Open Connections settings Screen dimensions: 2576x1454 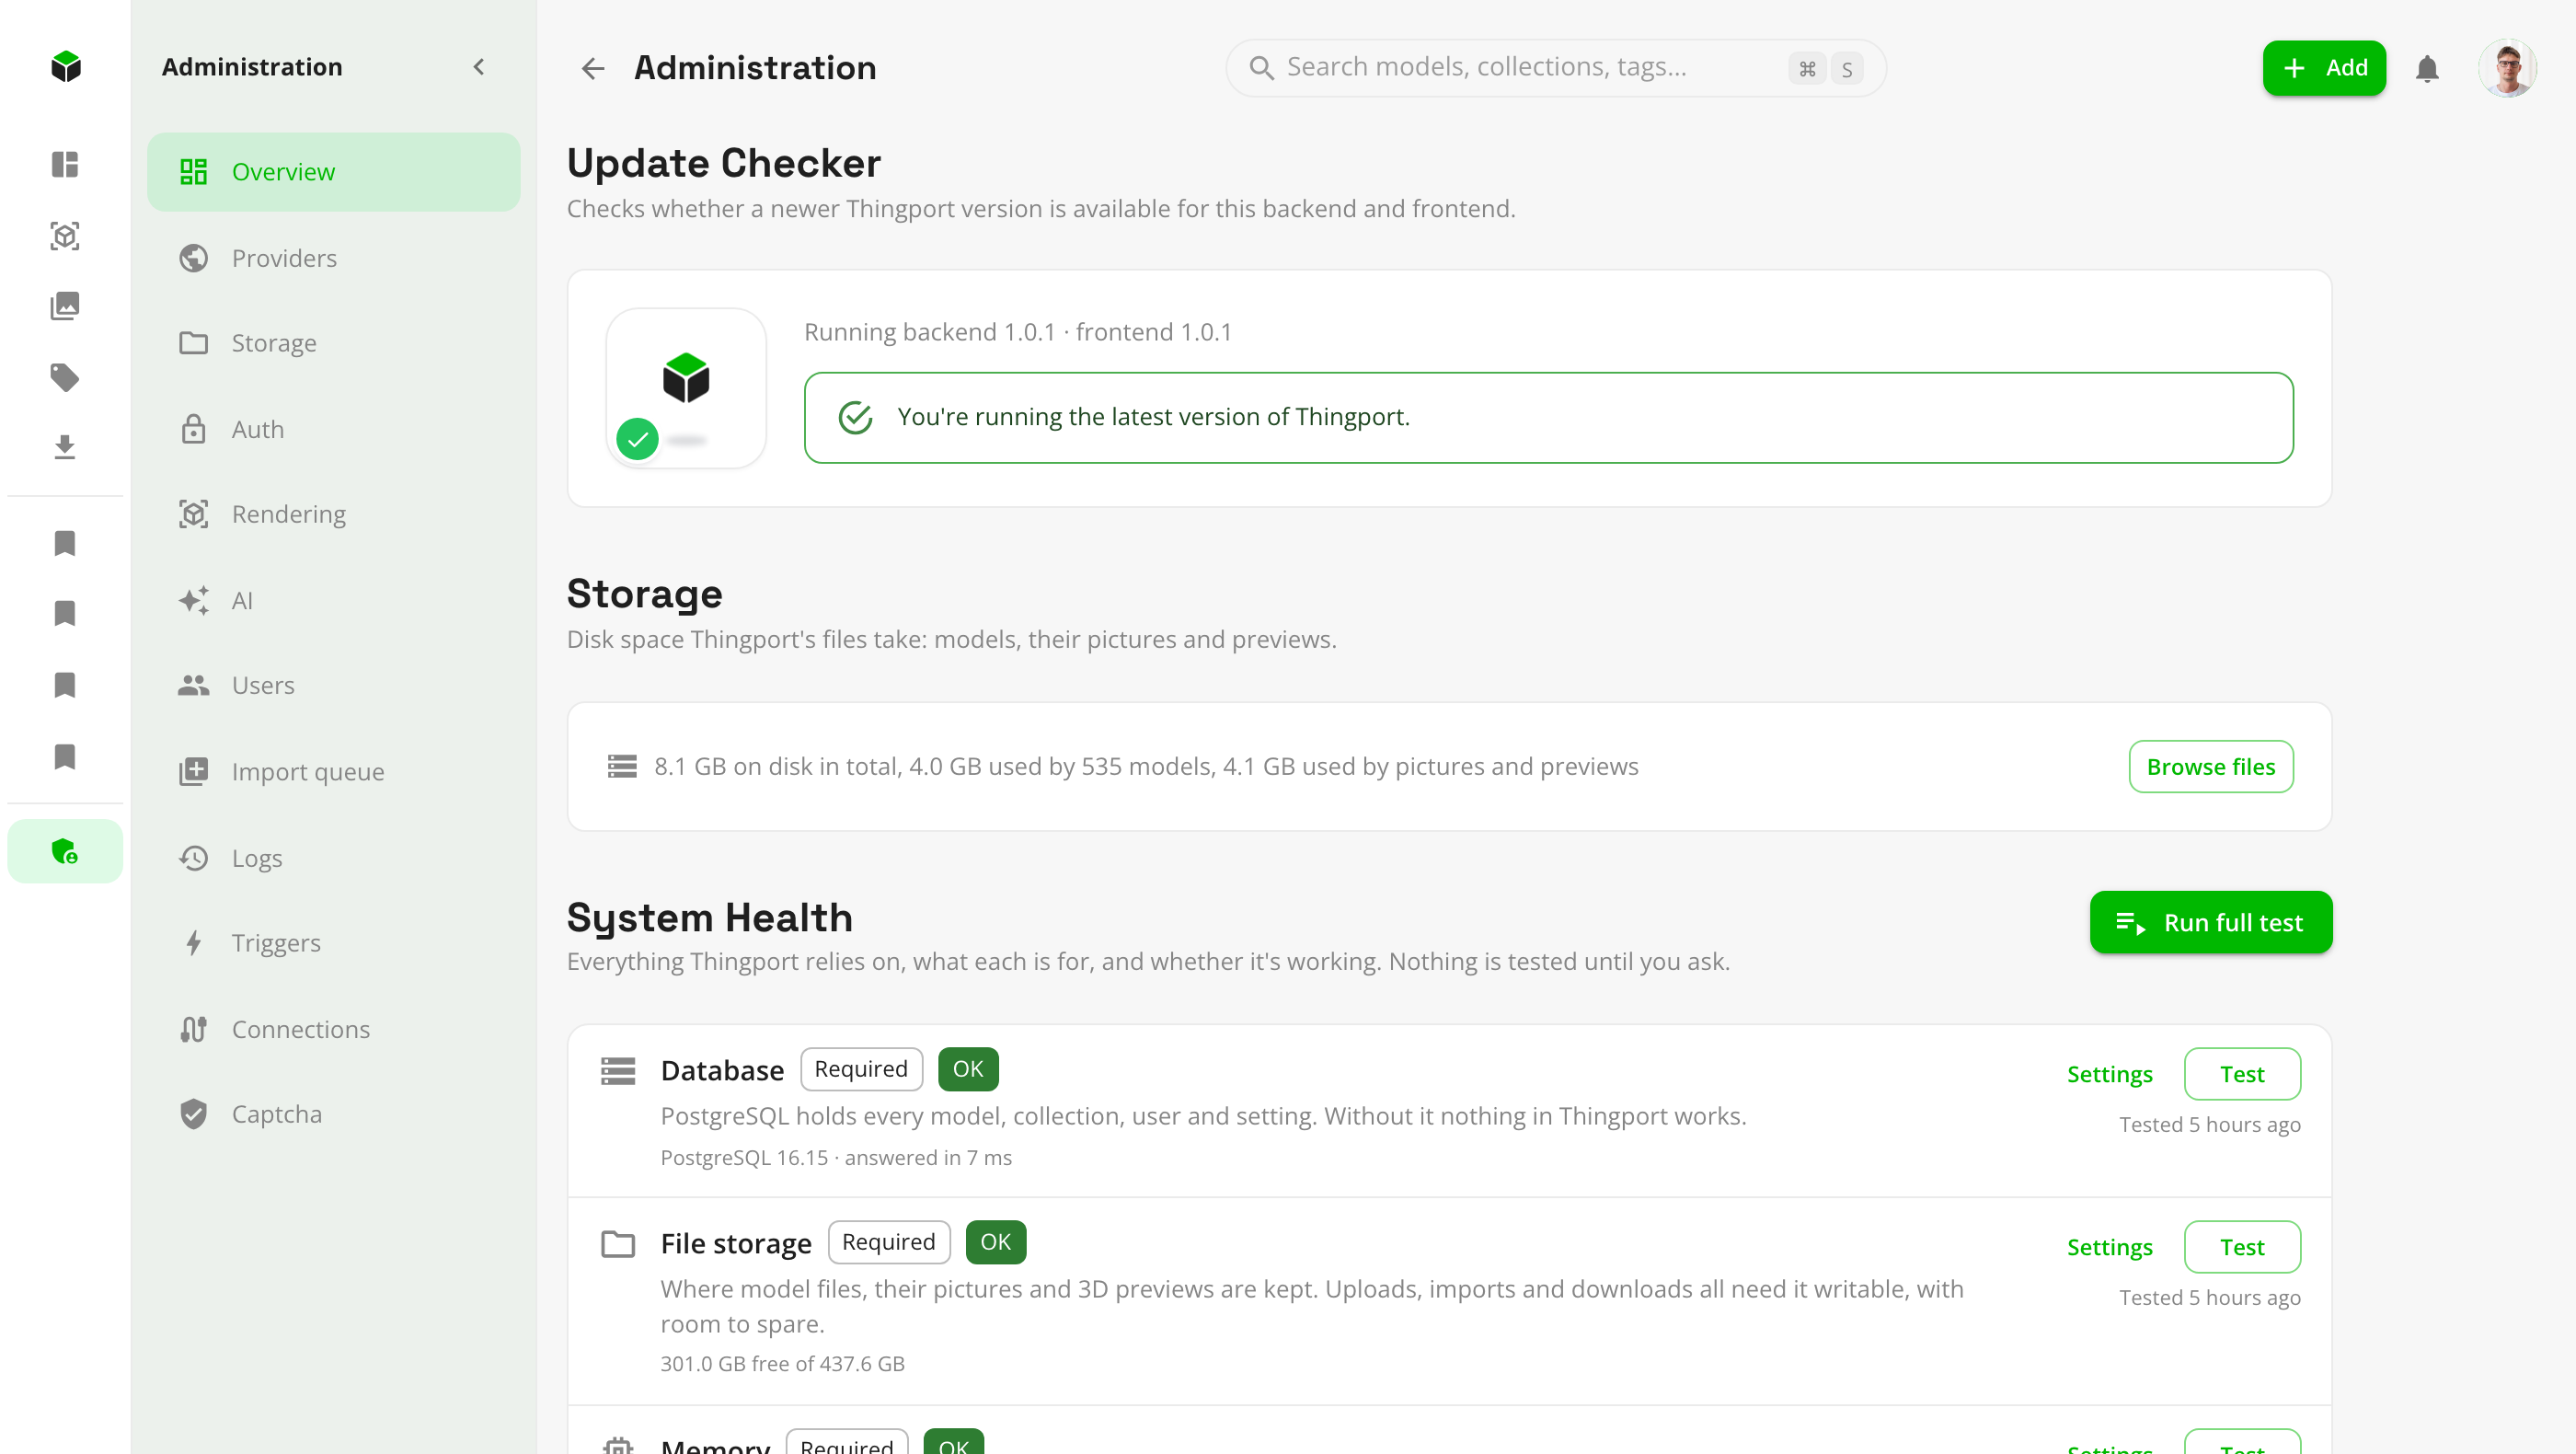(334, 1029)
